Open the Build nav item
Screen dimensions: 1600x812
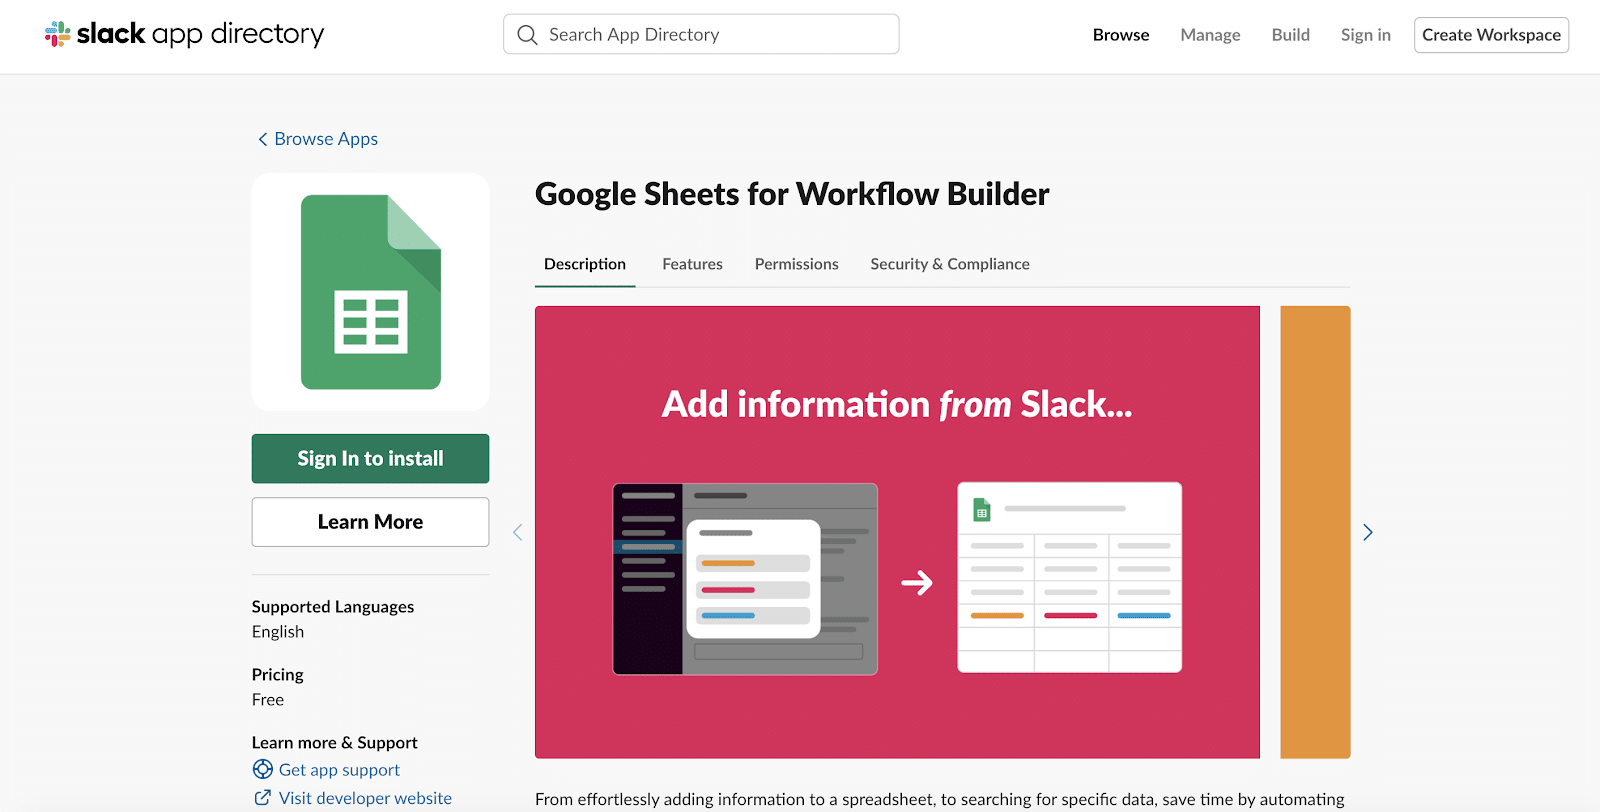[x=1291, y=35]
